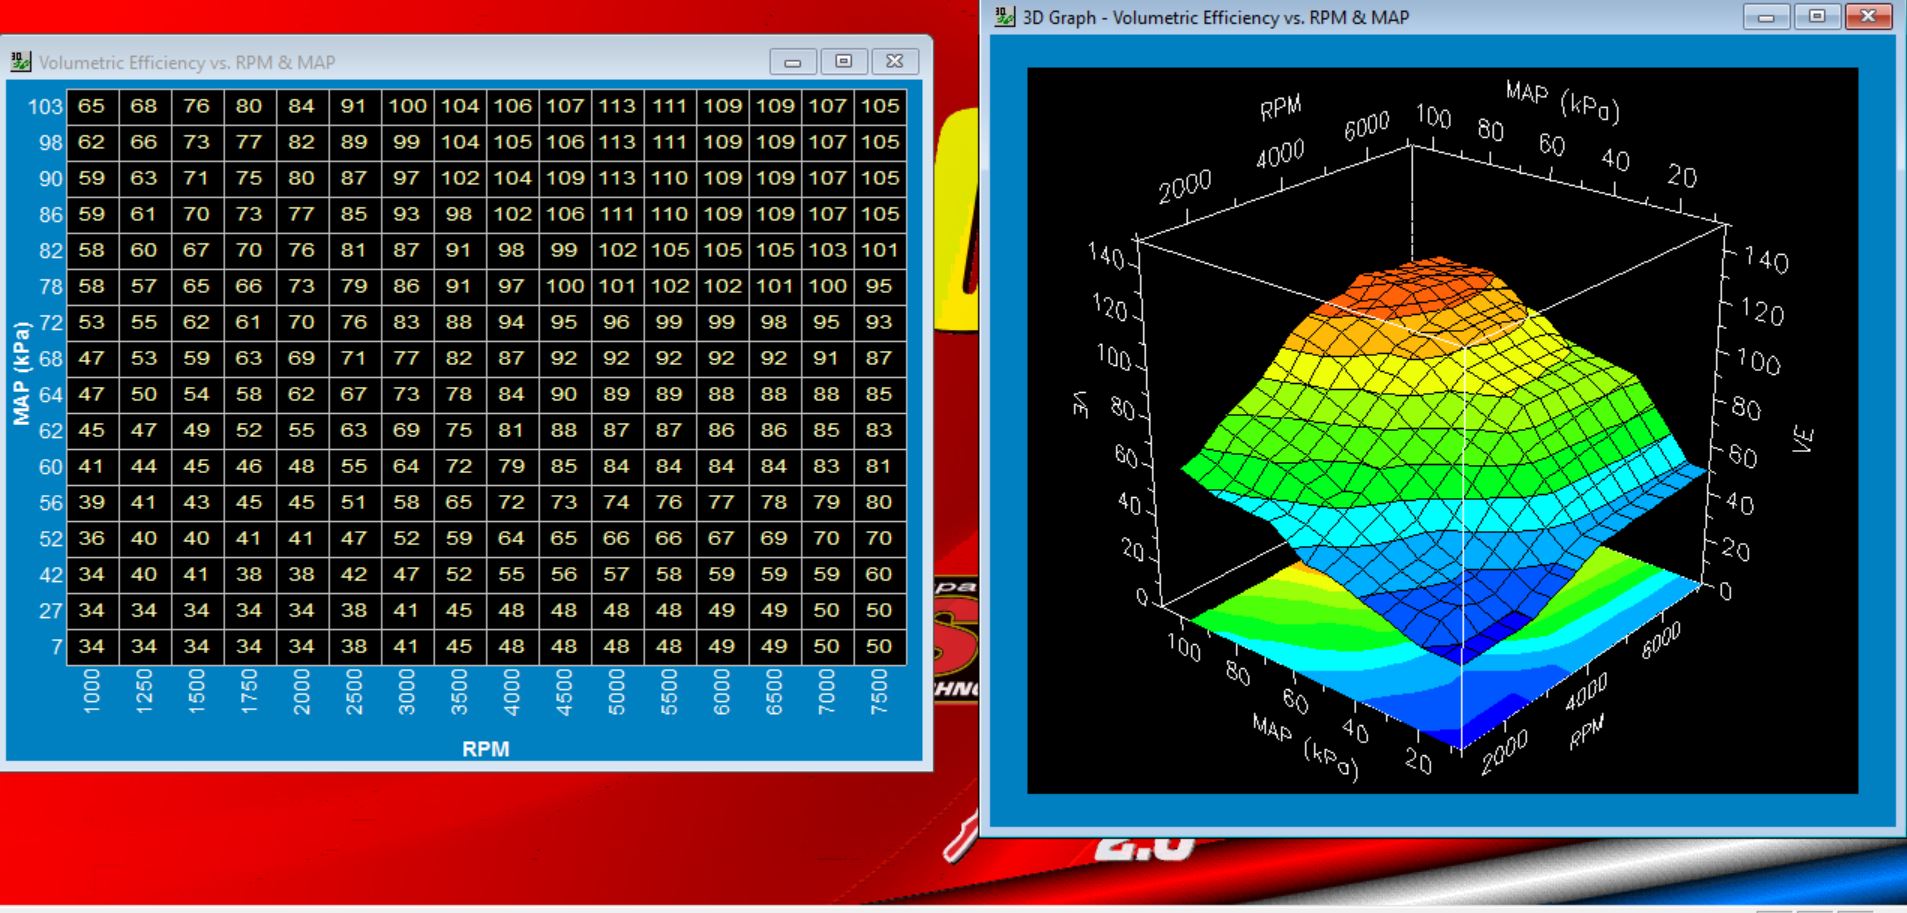
Task: Click the Volumetric Efficiency table window icon
Action: pos(20,62)
